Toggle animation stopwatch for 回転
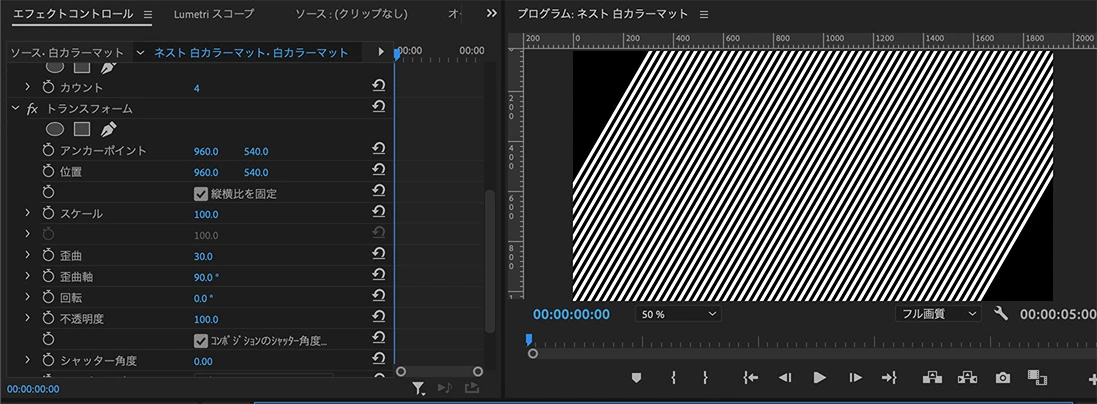Screen dimensions: 1097x404 coord(48,298)
